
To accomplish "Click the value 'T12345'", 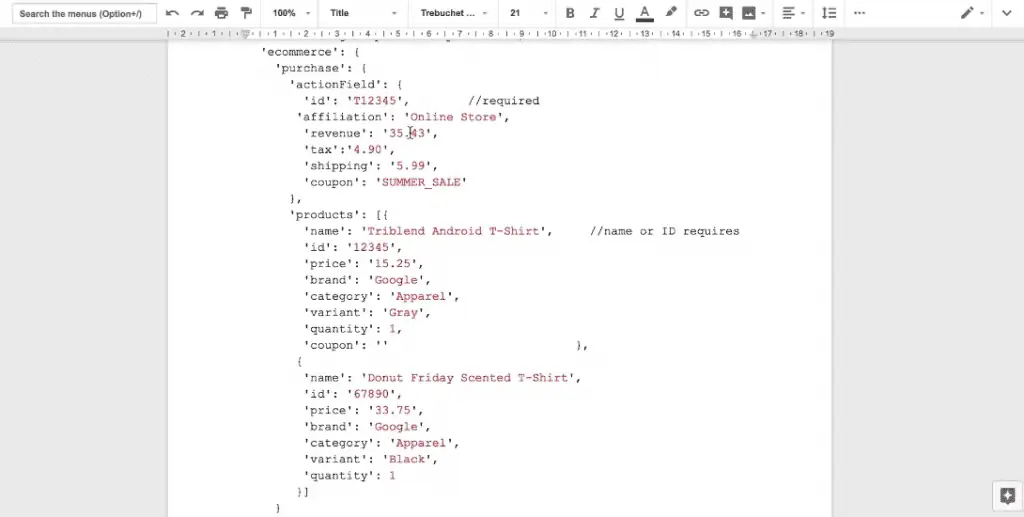I will (x=374, y=101).
